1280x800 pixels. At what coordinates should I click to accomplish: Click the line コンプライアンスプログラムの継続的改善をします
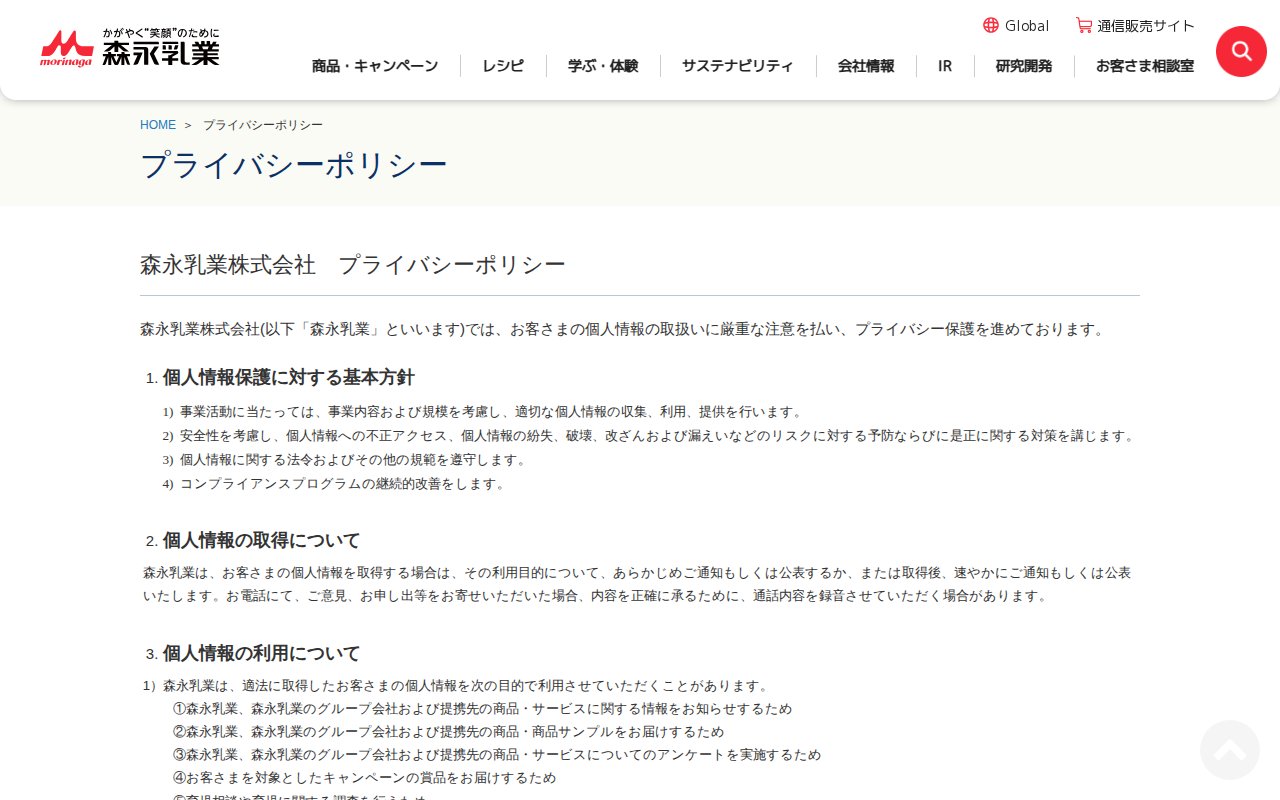345,484
